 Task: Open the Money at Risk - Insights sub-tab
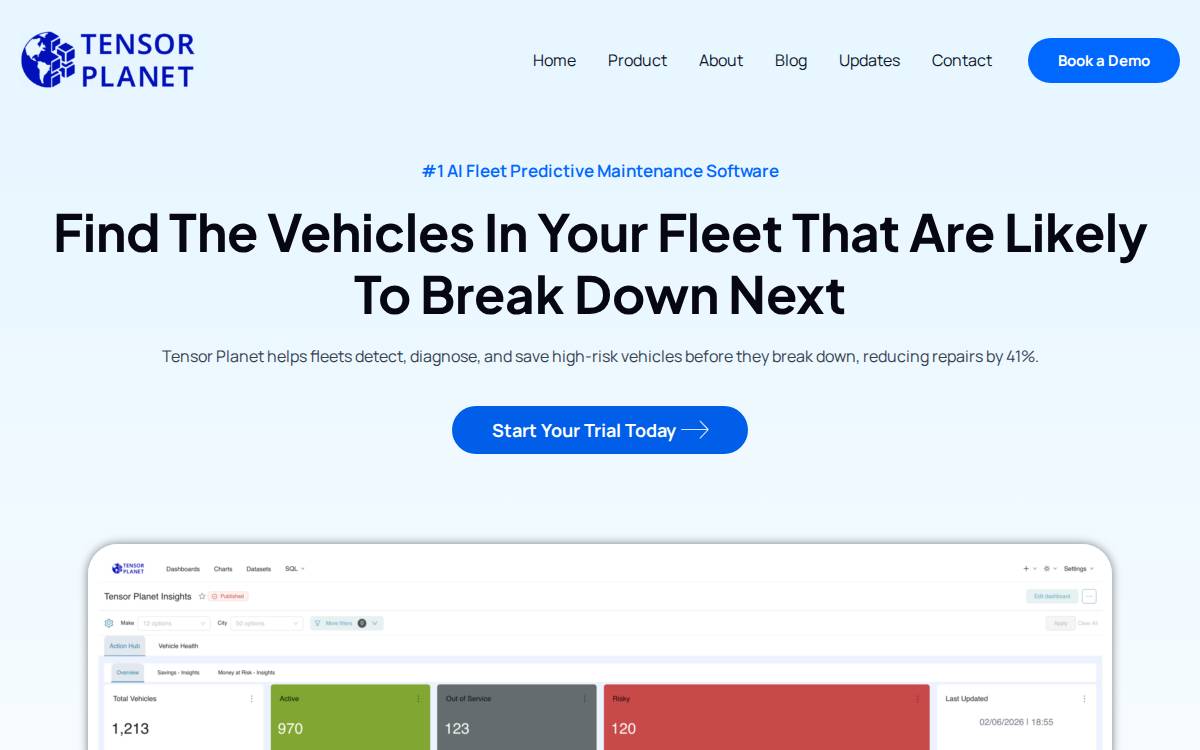246,673
